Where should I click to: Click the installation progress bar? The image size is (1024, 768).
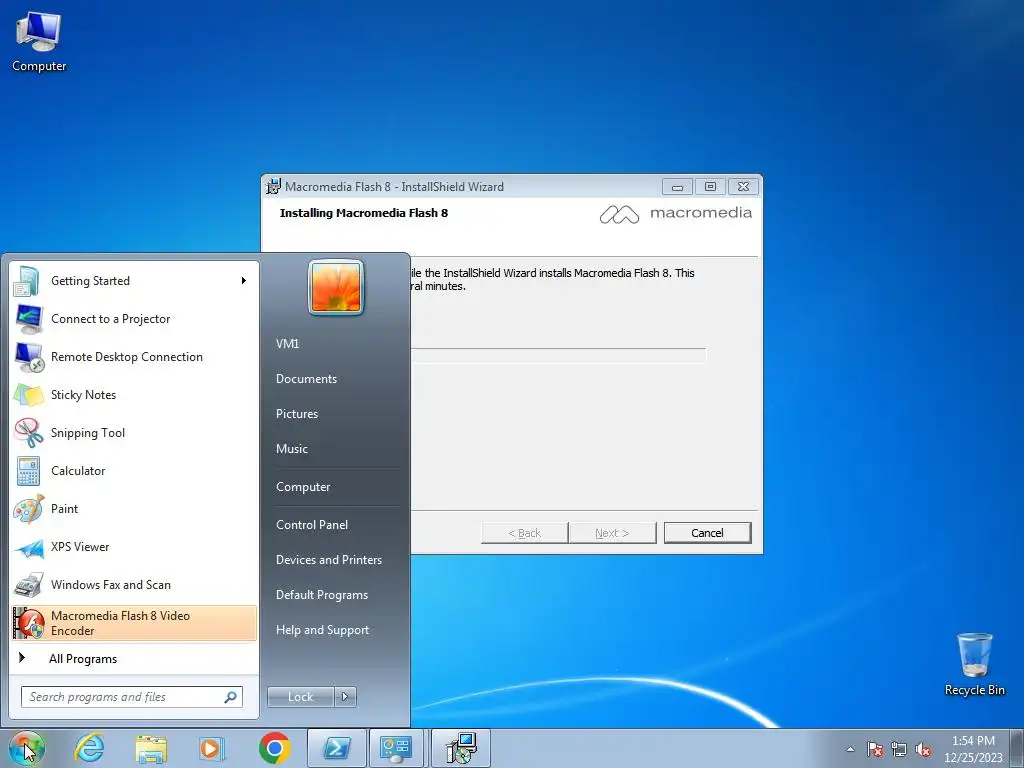tap(558, 356)
